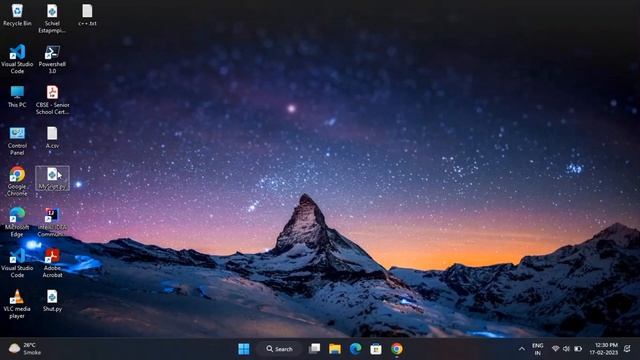
Task: Launch Microsoft Edge from the taskbar
Action: click(x=356, y=349)
